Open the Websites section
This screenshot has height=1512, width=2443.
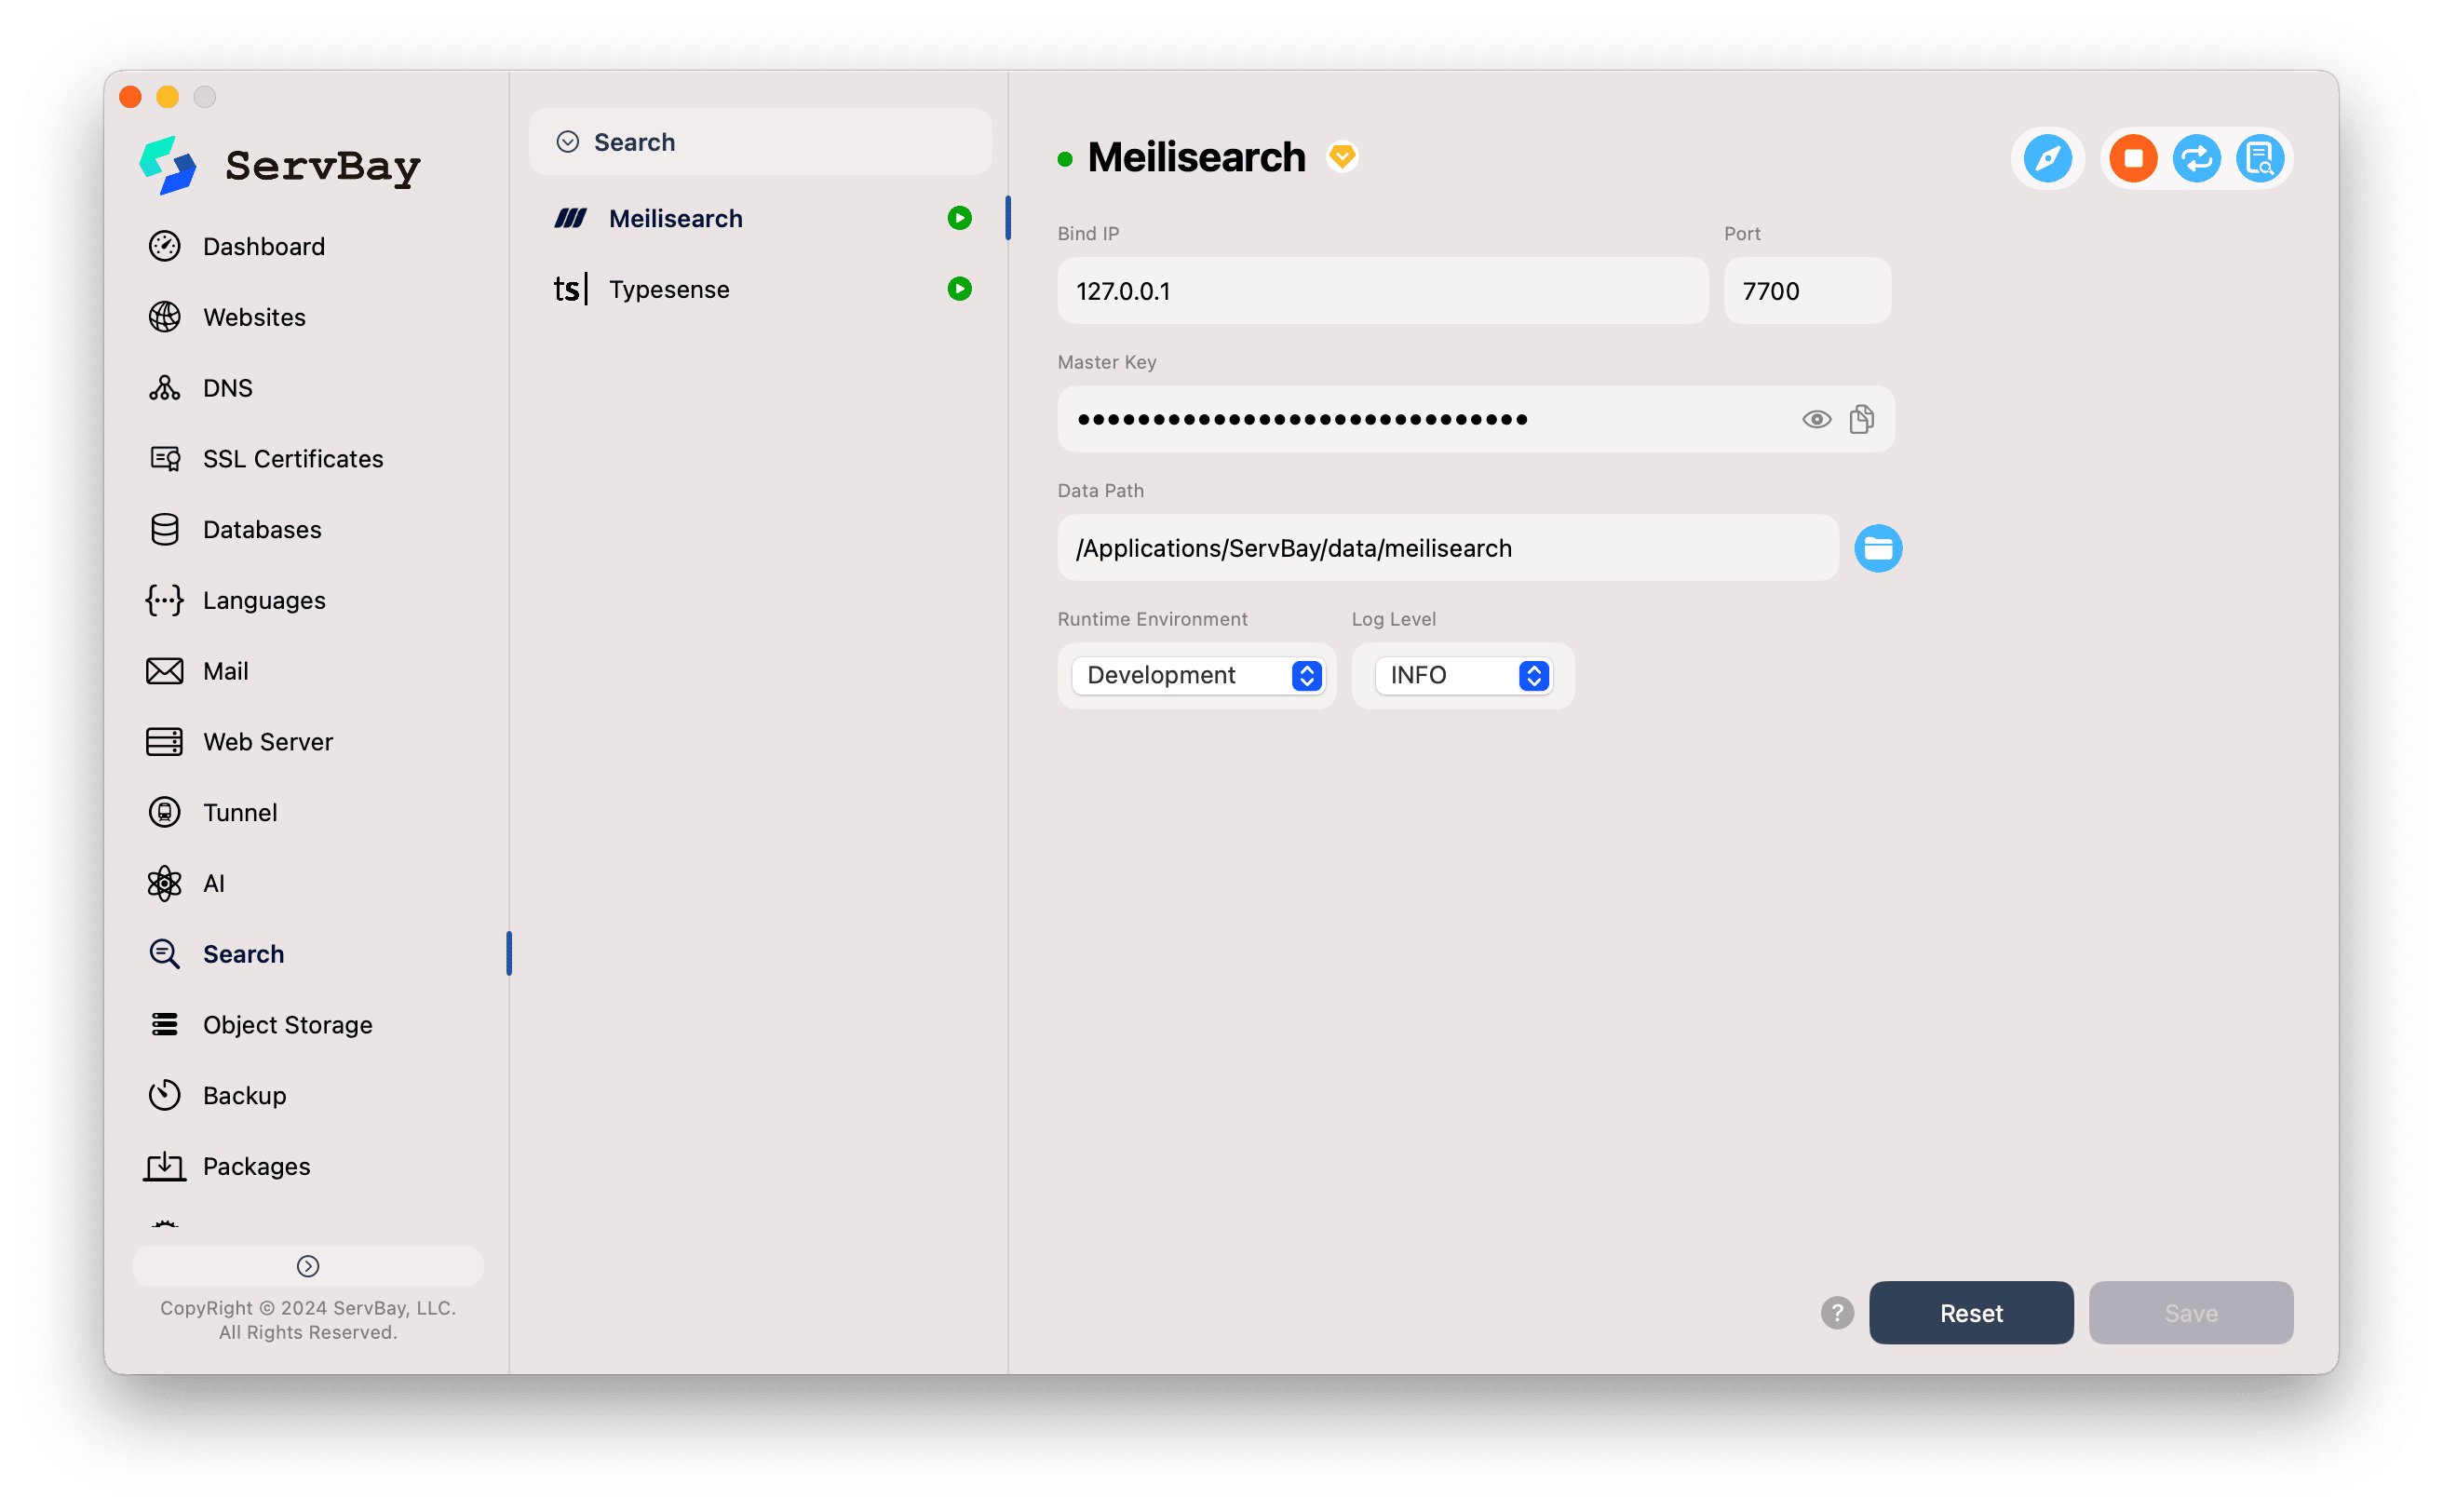(254, 317)
